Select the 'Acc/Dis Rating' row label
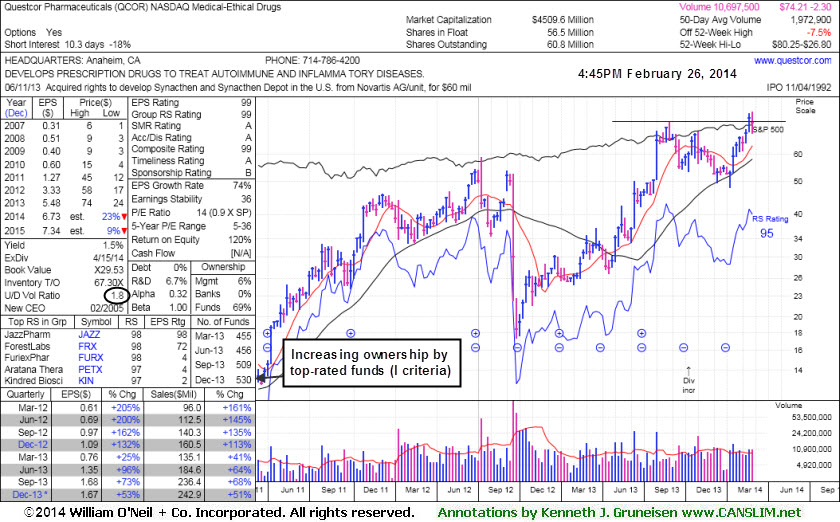Image resolution: width=840 pixels, height=522 pixels. point(161,137)
